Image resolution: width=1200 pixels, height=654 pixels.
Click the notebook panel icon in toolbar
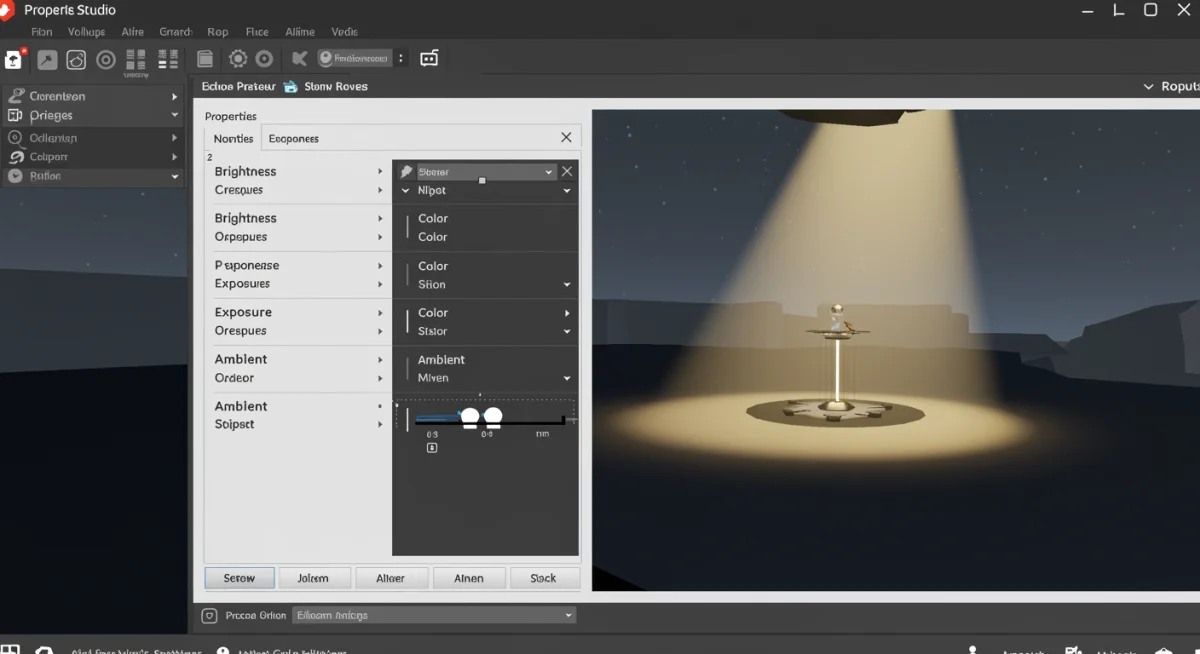(x=205, y=59)
